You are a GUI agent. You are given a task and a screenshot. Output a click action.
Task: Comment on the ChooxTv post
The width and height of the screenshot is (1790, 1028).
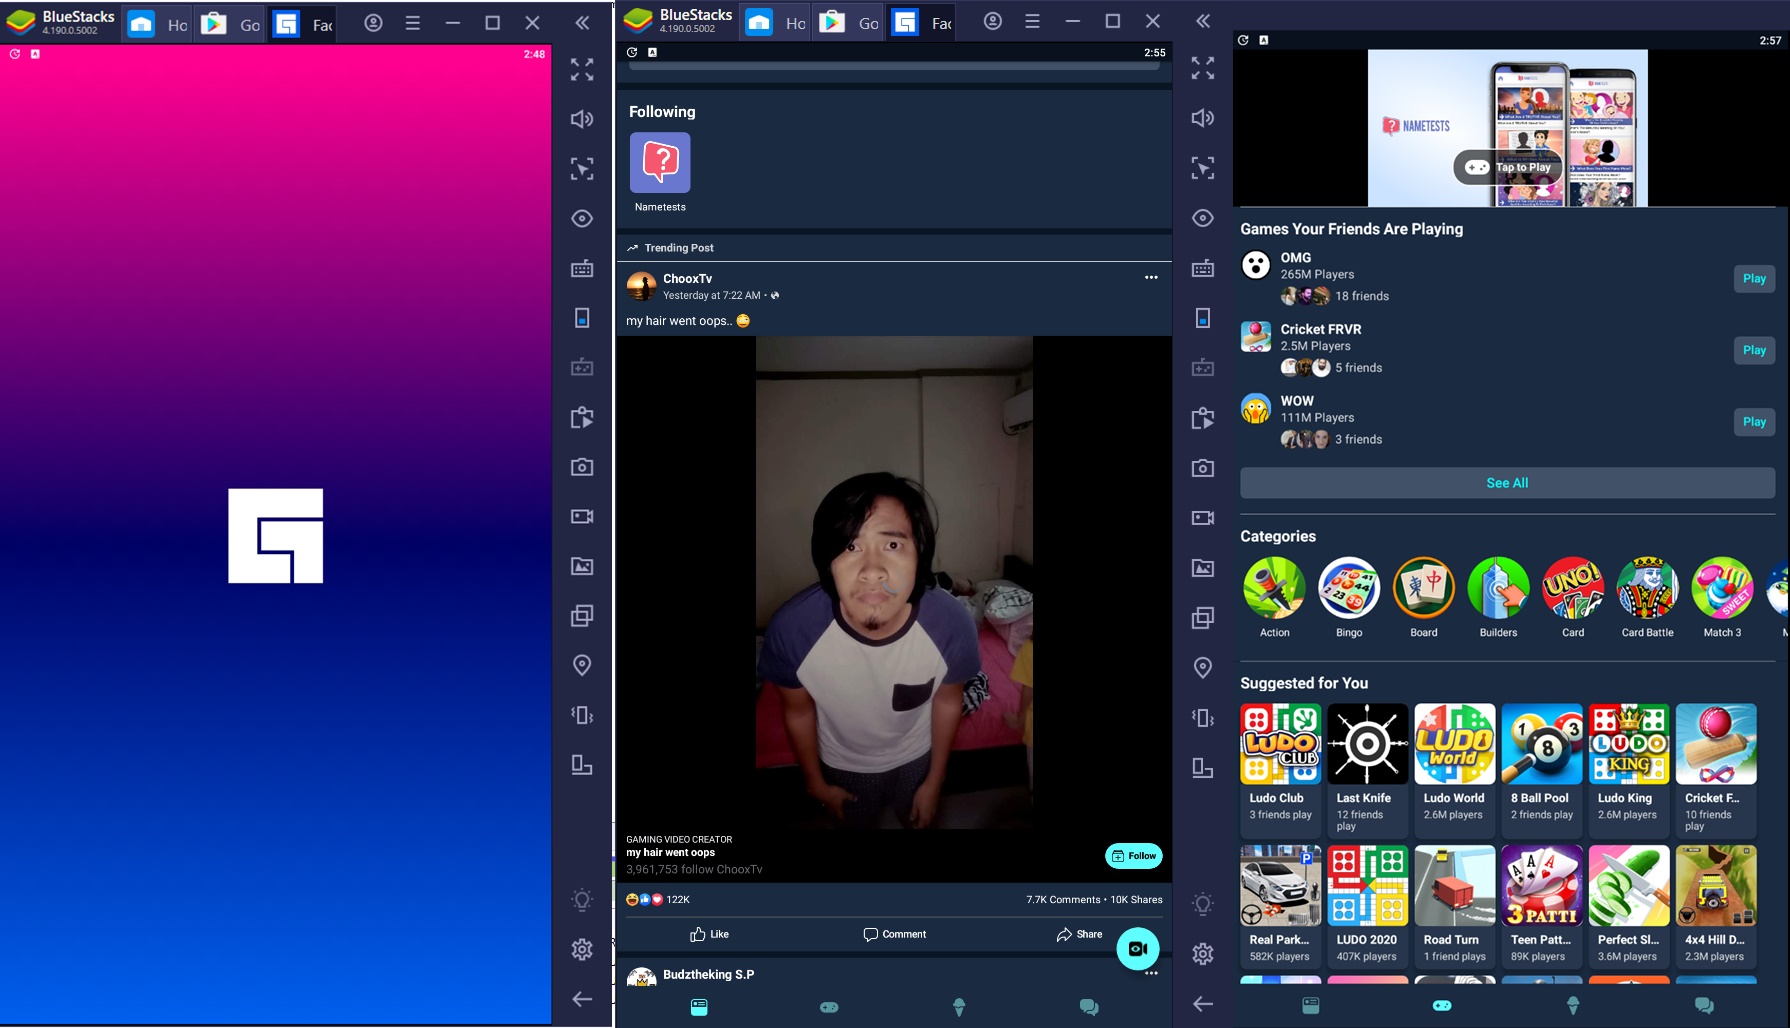pyautogui.click(x=894, y=934)
